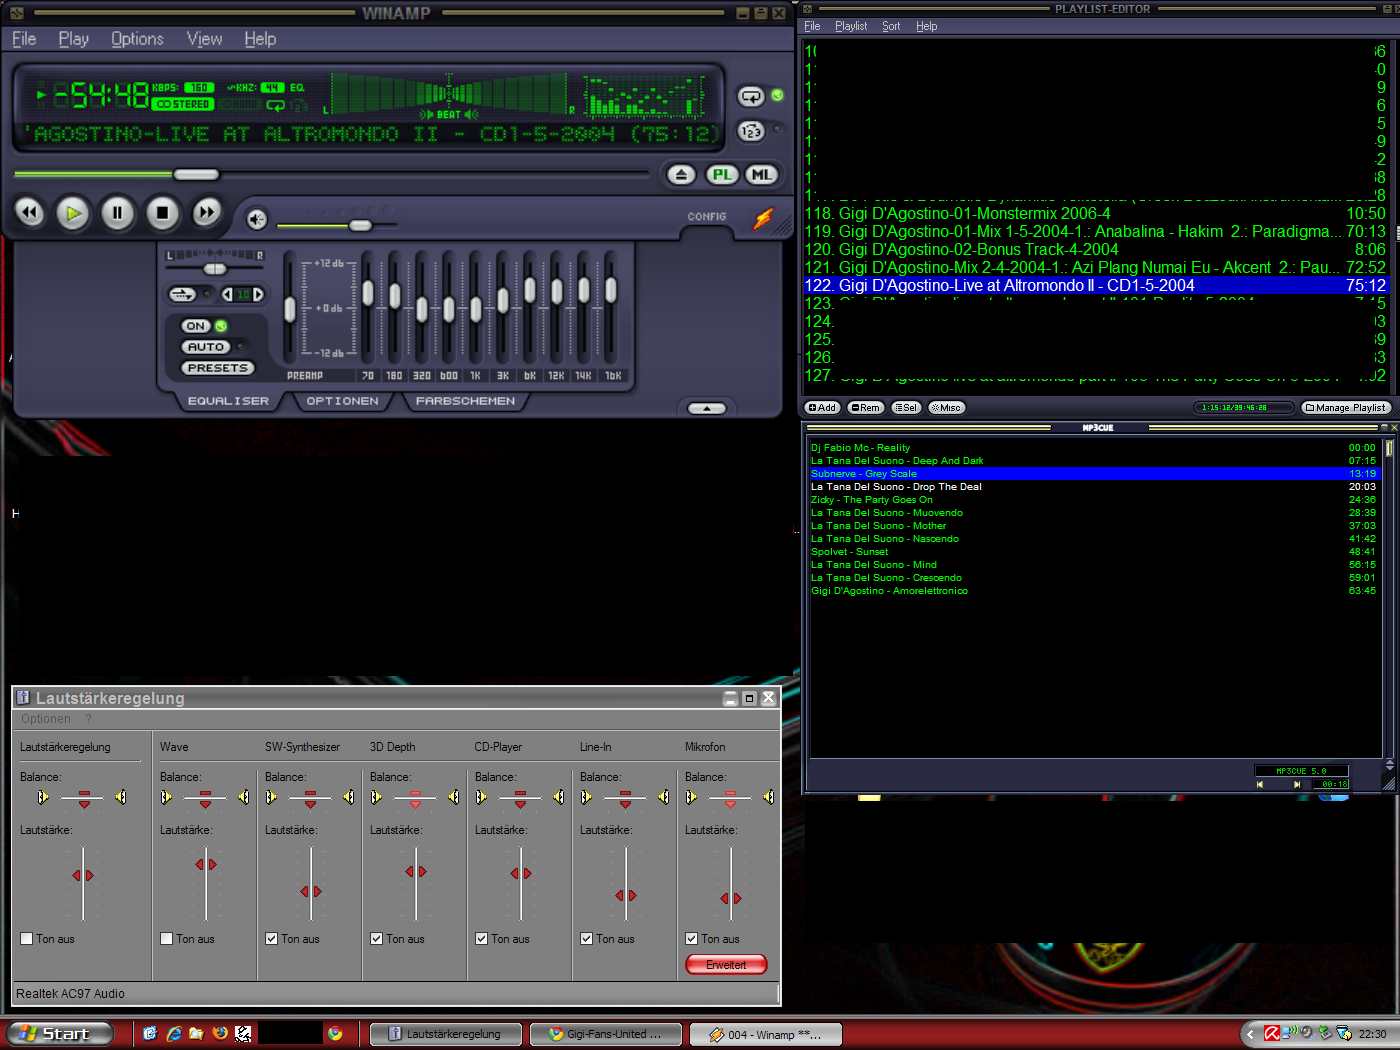Viewport: 1400px width, 1050px height.
Task: Uncheck Ton aus for Line-In
Action: (587, 939)
